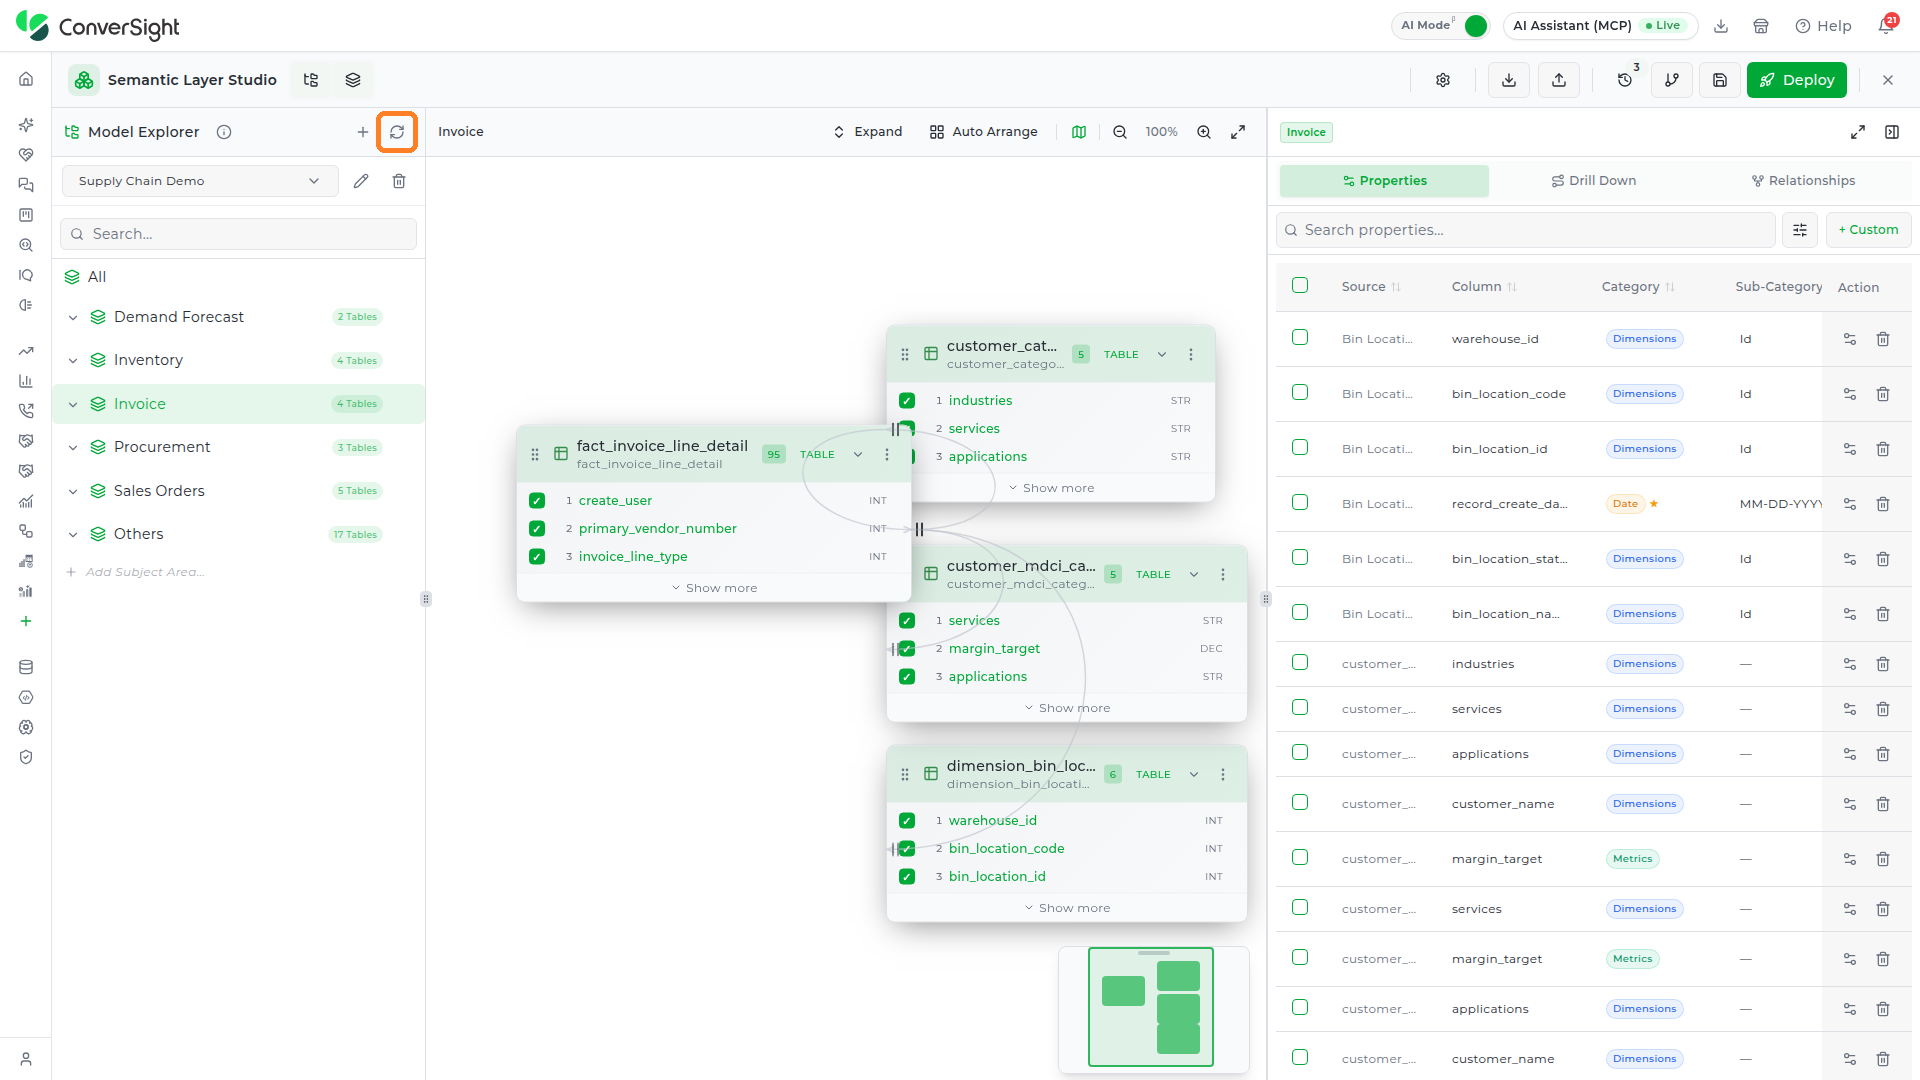Click the + Custom button
This screenshot has width=1920, height=1080.
click(x=1868, y=230)
